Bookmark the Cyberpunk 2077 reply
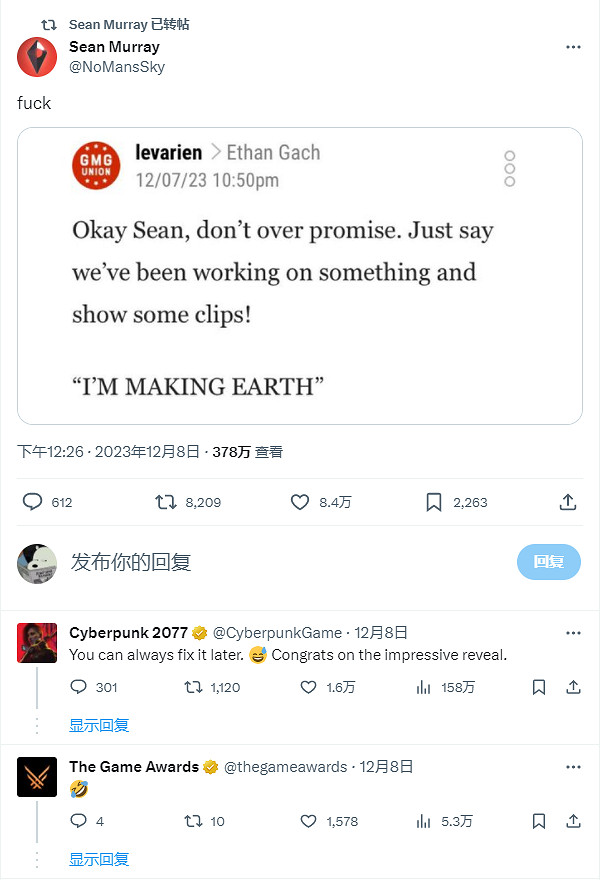Viewport: 602px width, 880px height. coord(539,687)
